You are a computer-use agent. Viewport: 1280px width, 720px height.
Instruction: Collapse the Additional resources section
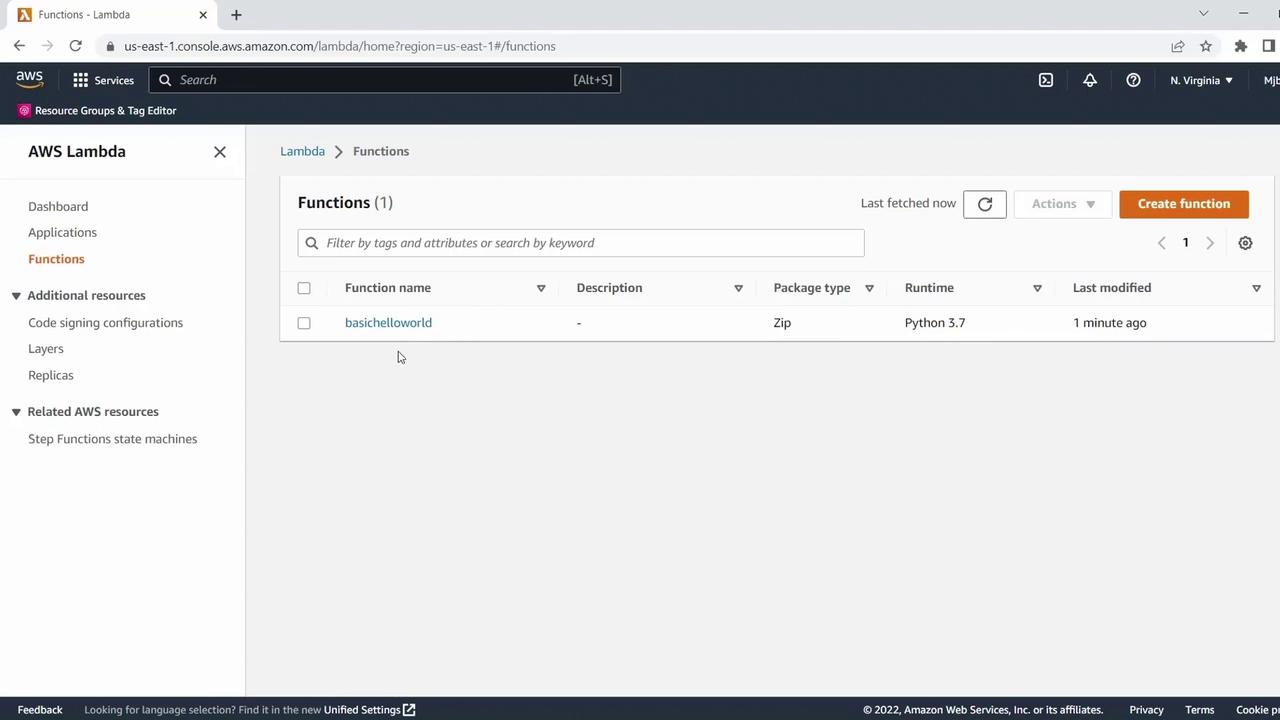click(x=16, y=296)
